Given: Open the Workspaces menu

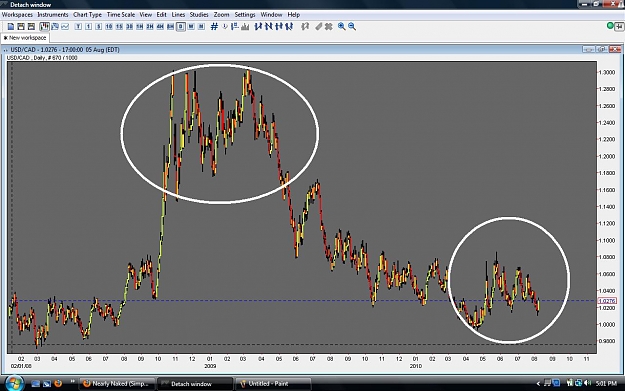Looking at the screenshot, I should click(17, 15).
